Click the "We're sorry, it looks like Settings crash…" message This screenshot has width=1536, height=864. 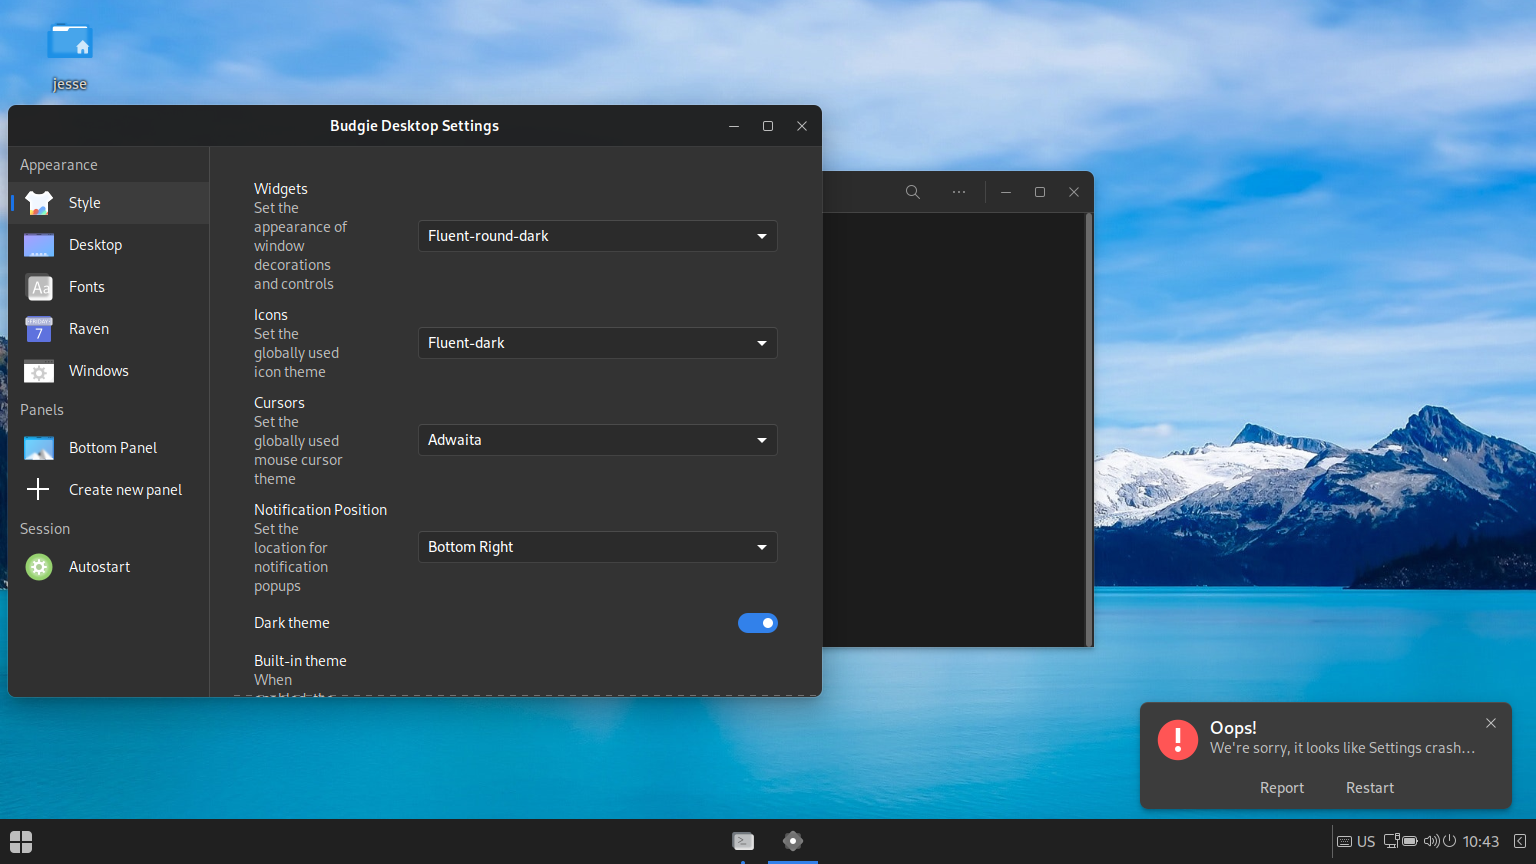pyautogui.click(x=1342, y=748)
